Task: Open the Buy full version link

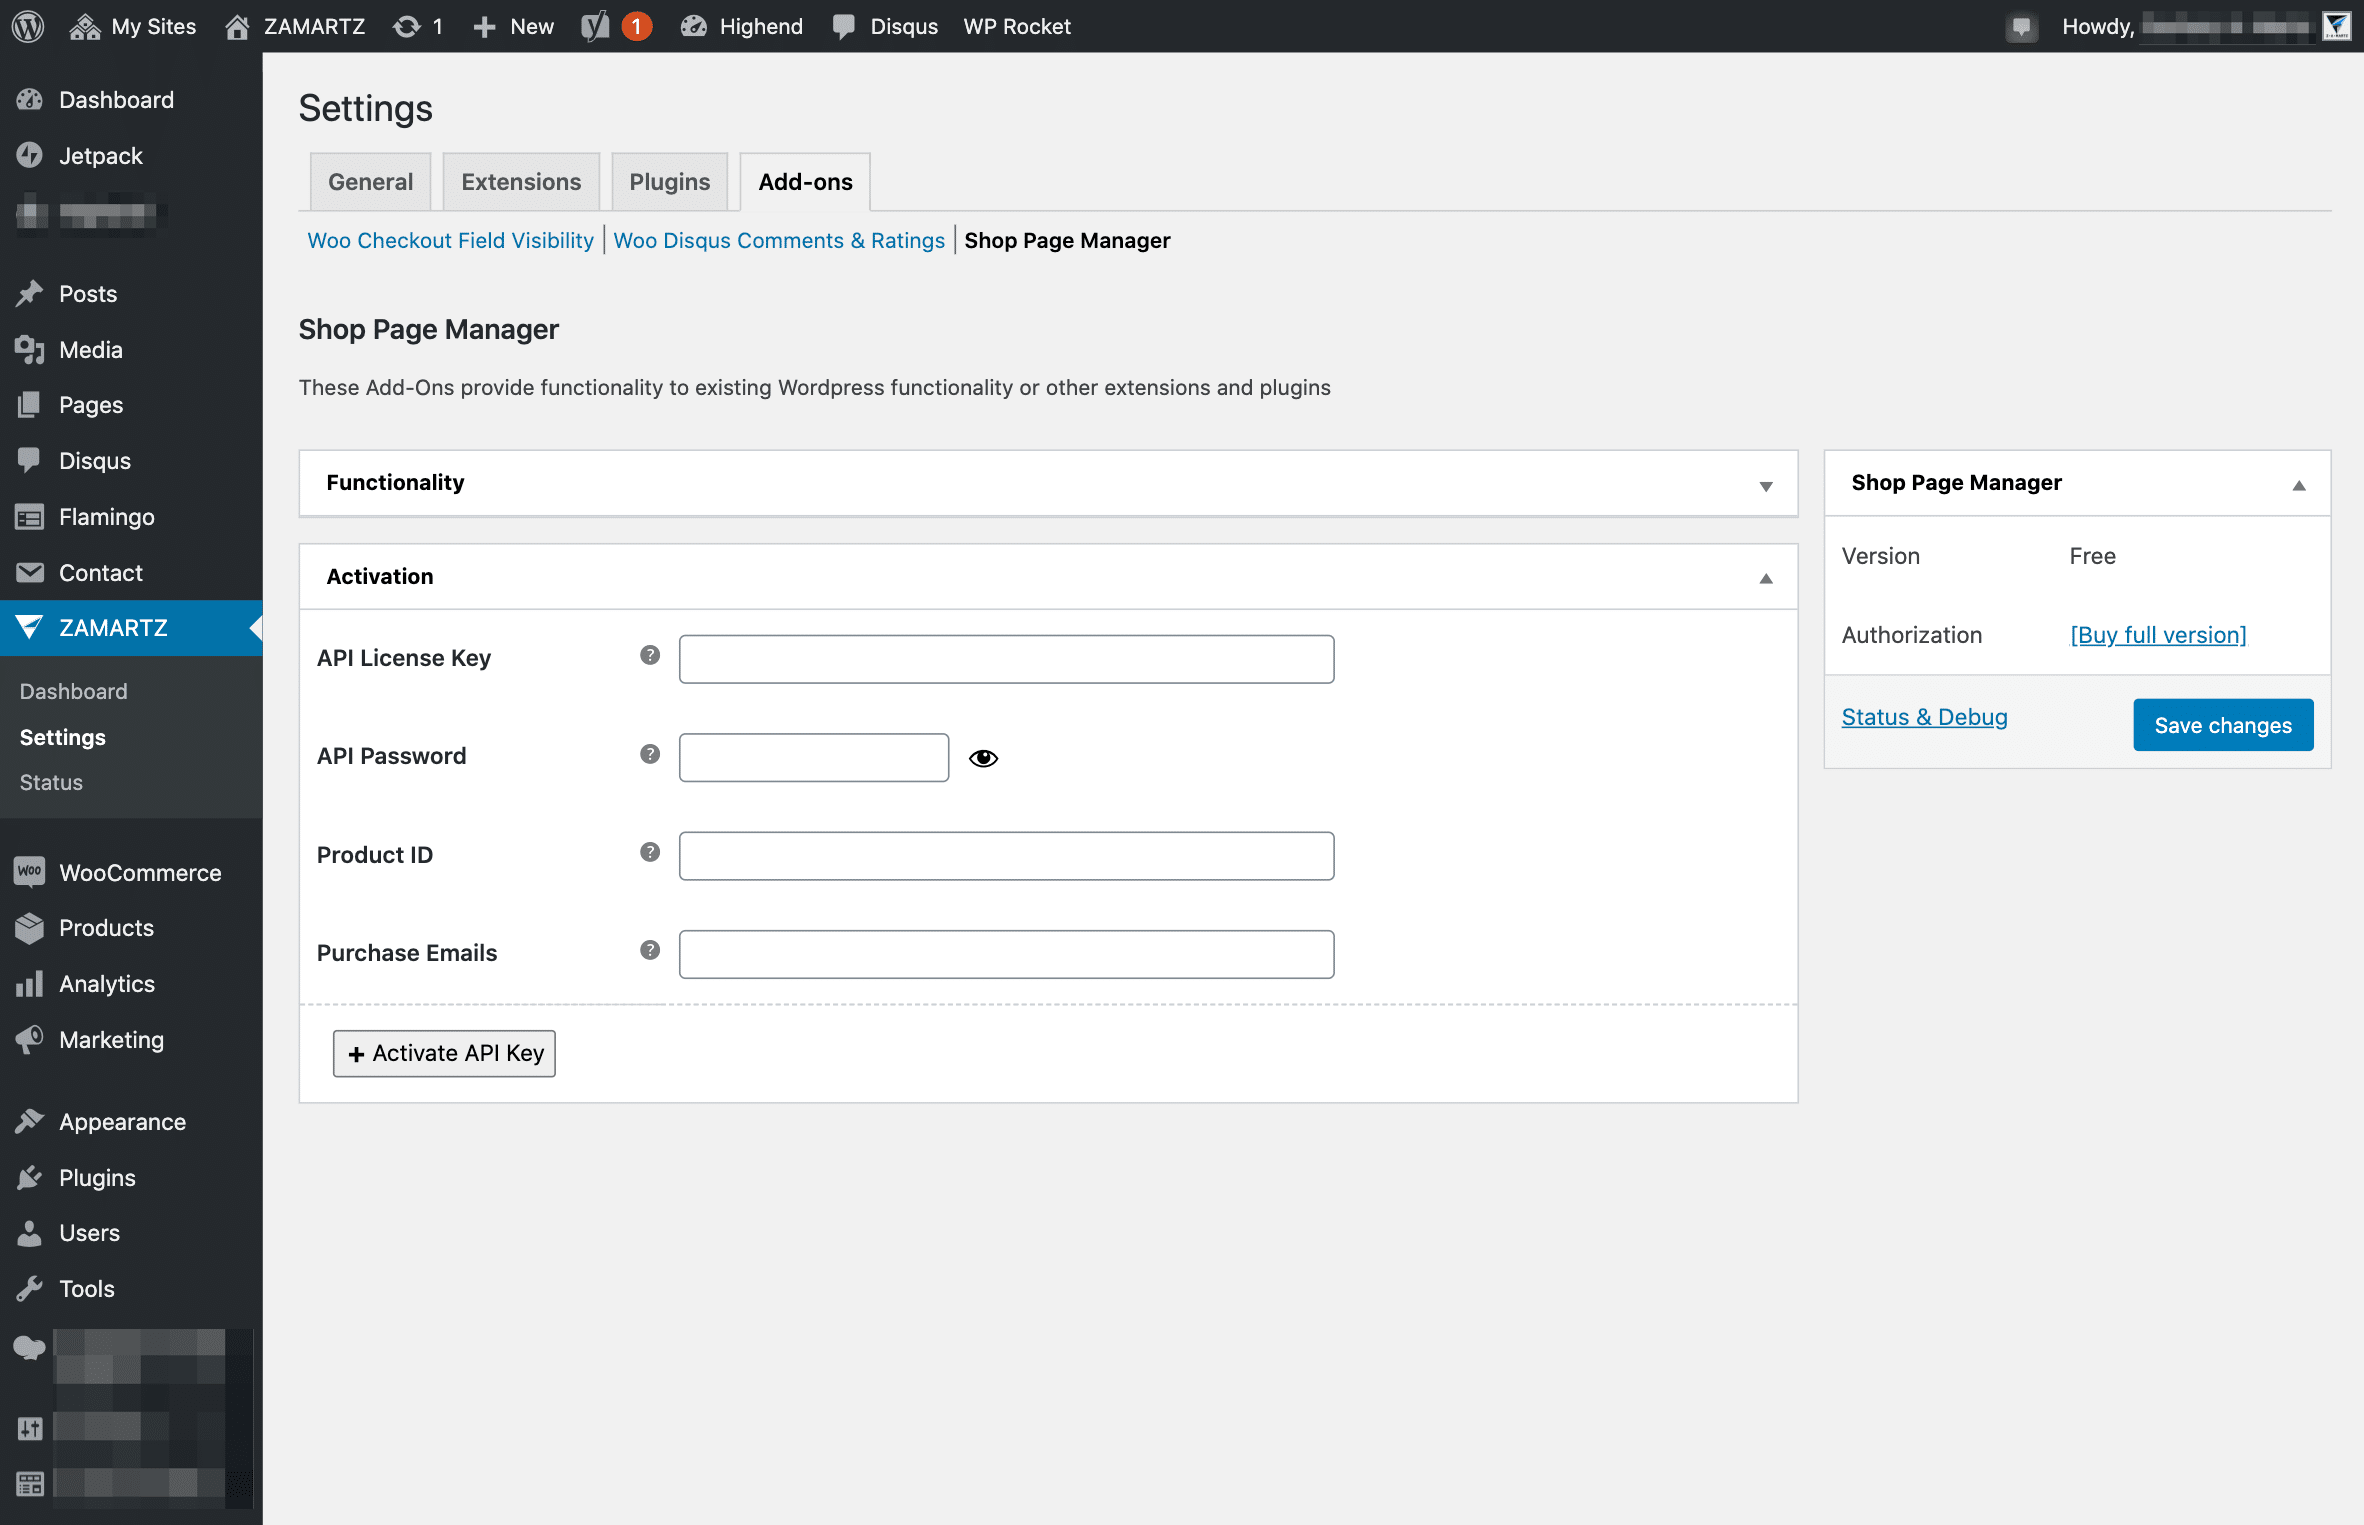Action: [2156, 634]
